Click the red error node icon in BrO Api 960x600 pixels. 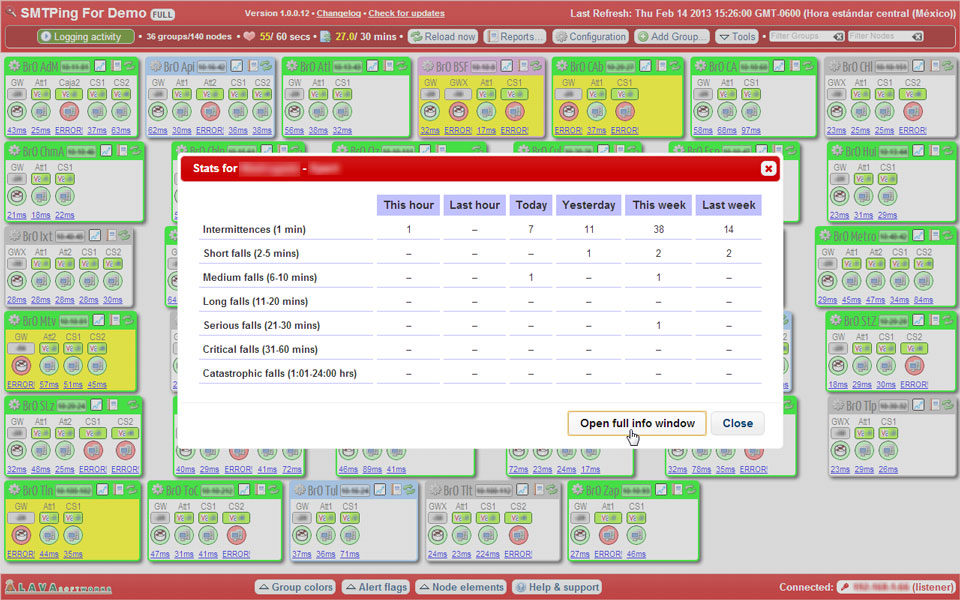(x=210, y=111)
